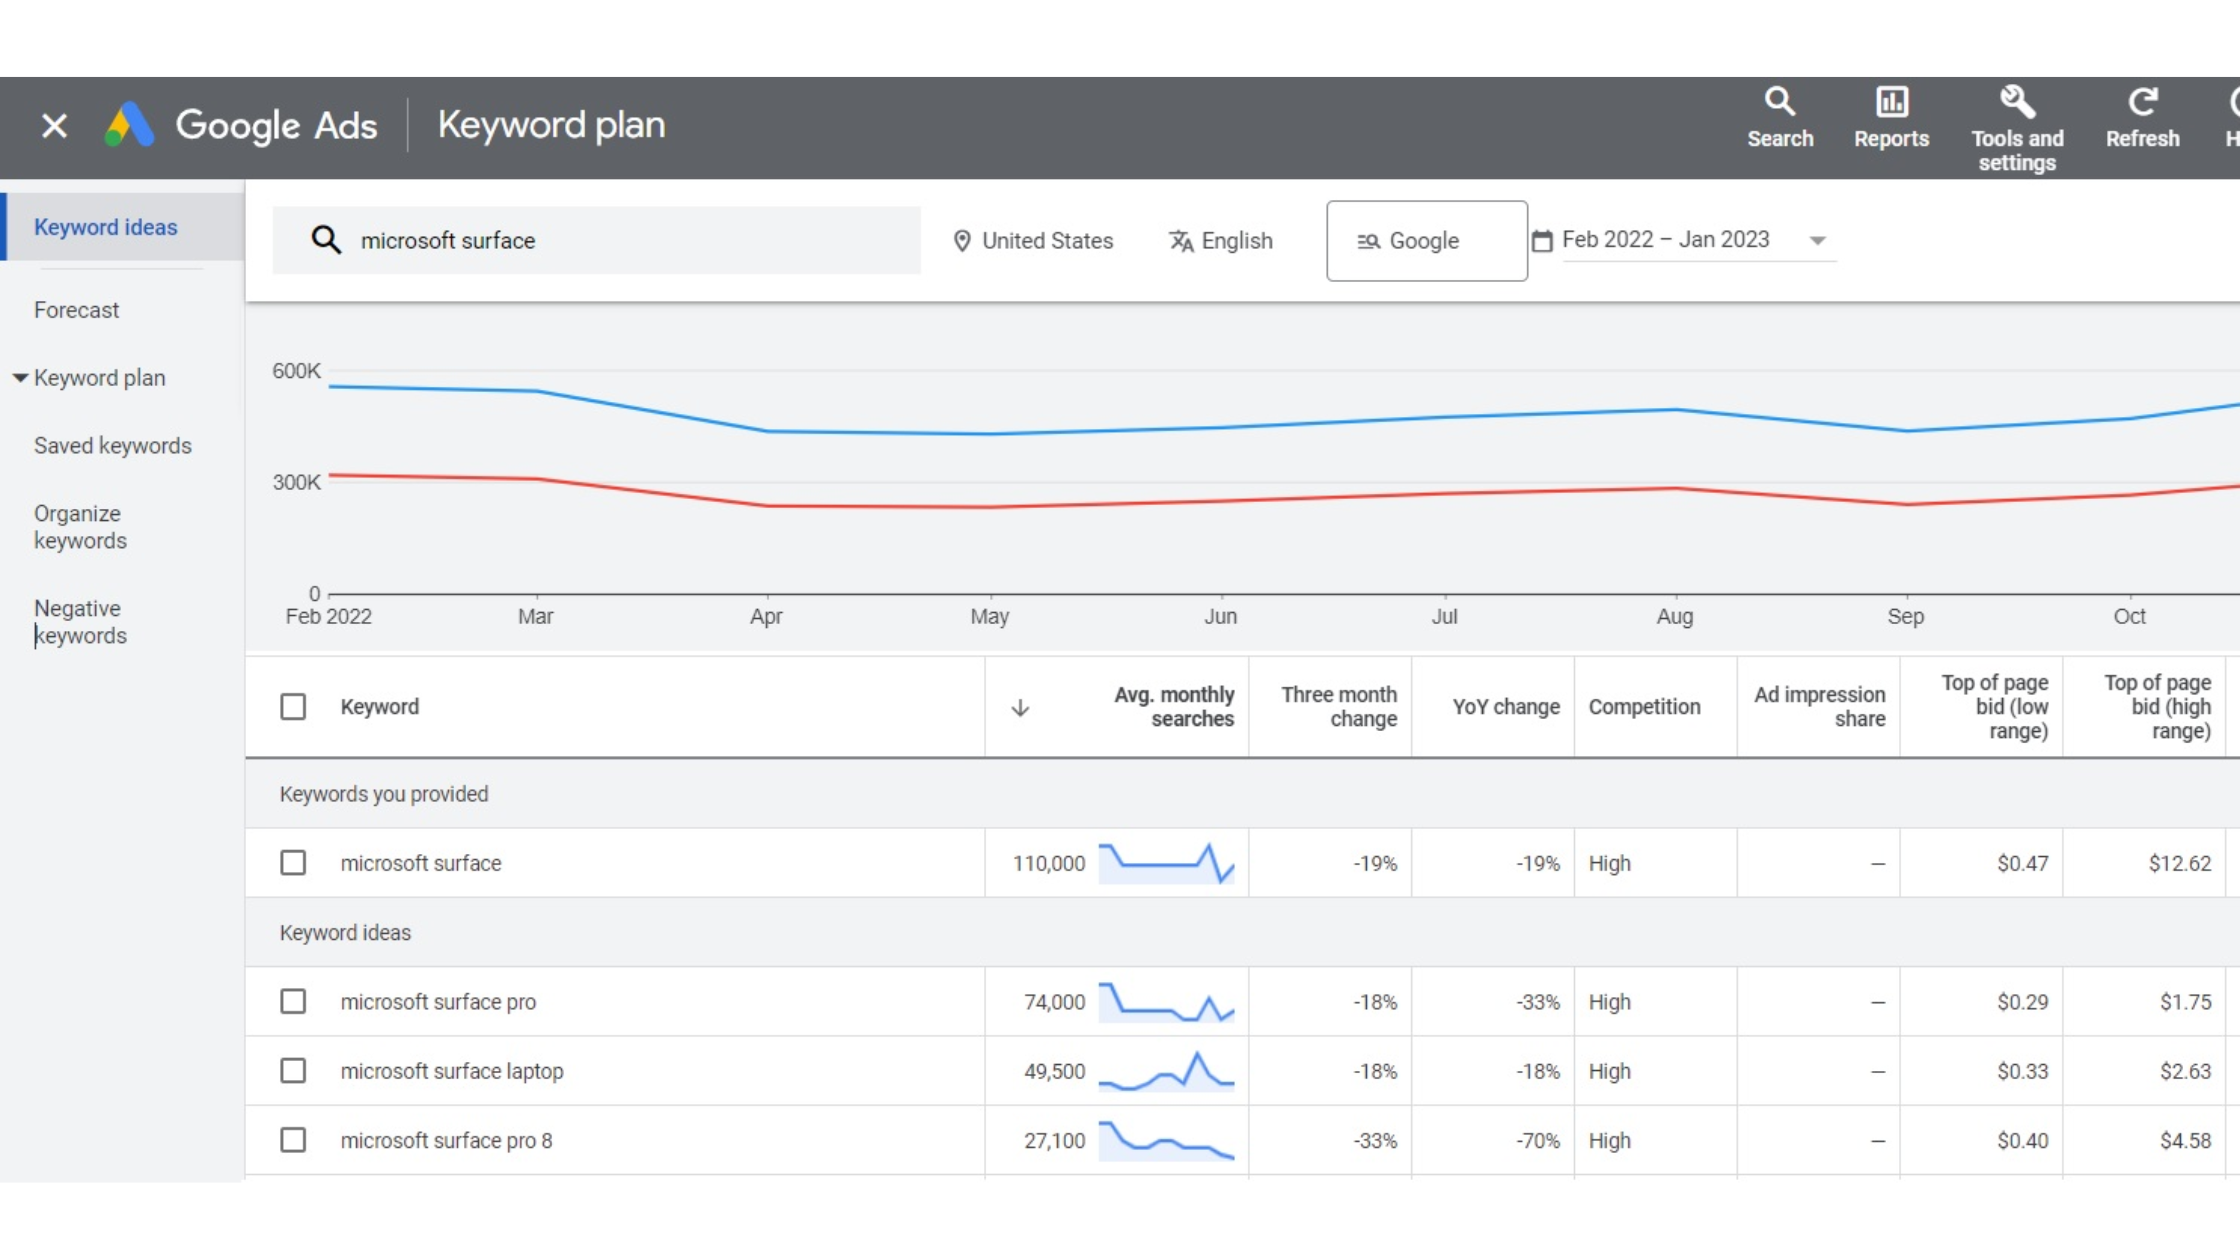Click the 49,500 searches value
Viewport: 2240px width, 1260px height.
coord(1054,1071)
